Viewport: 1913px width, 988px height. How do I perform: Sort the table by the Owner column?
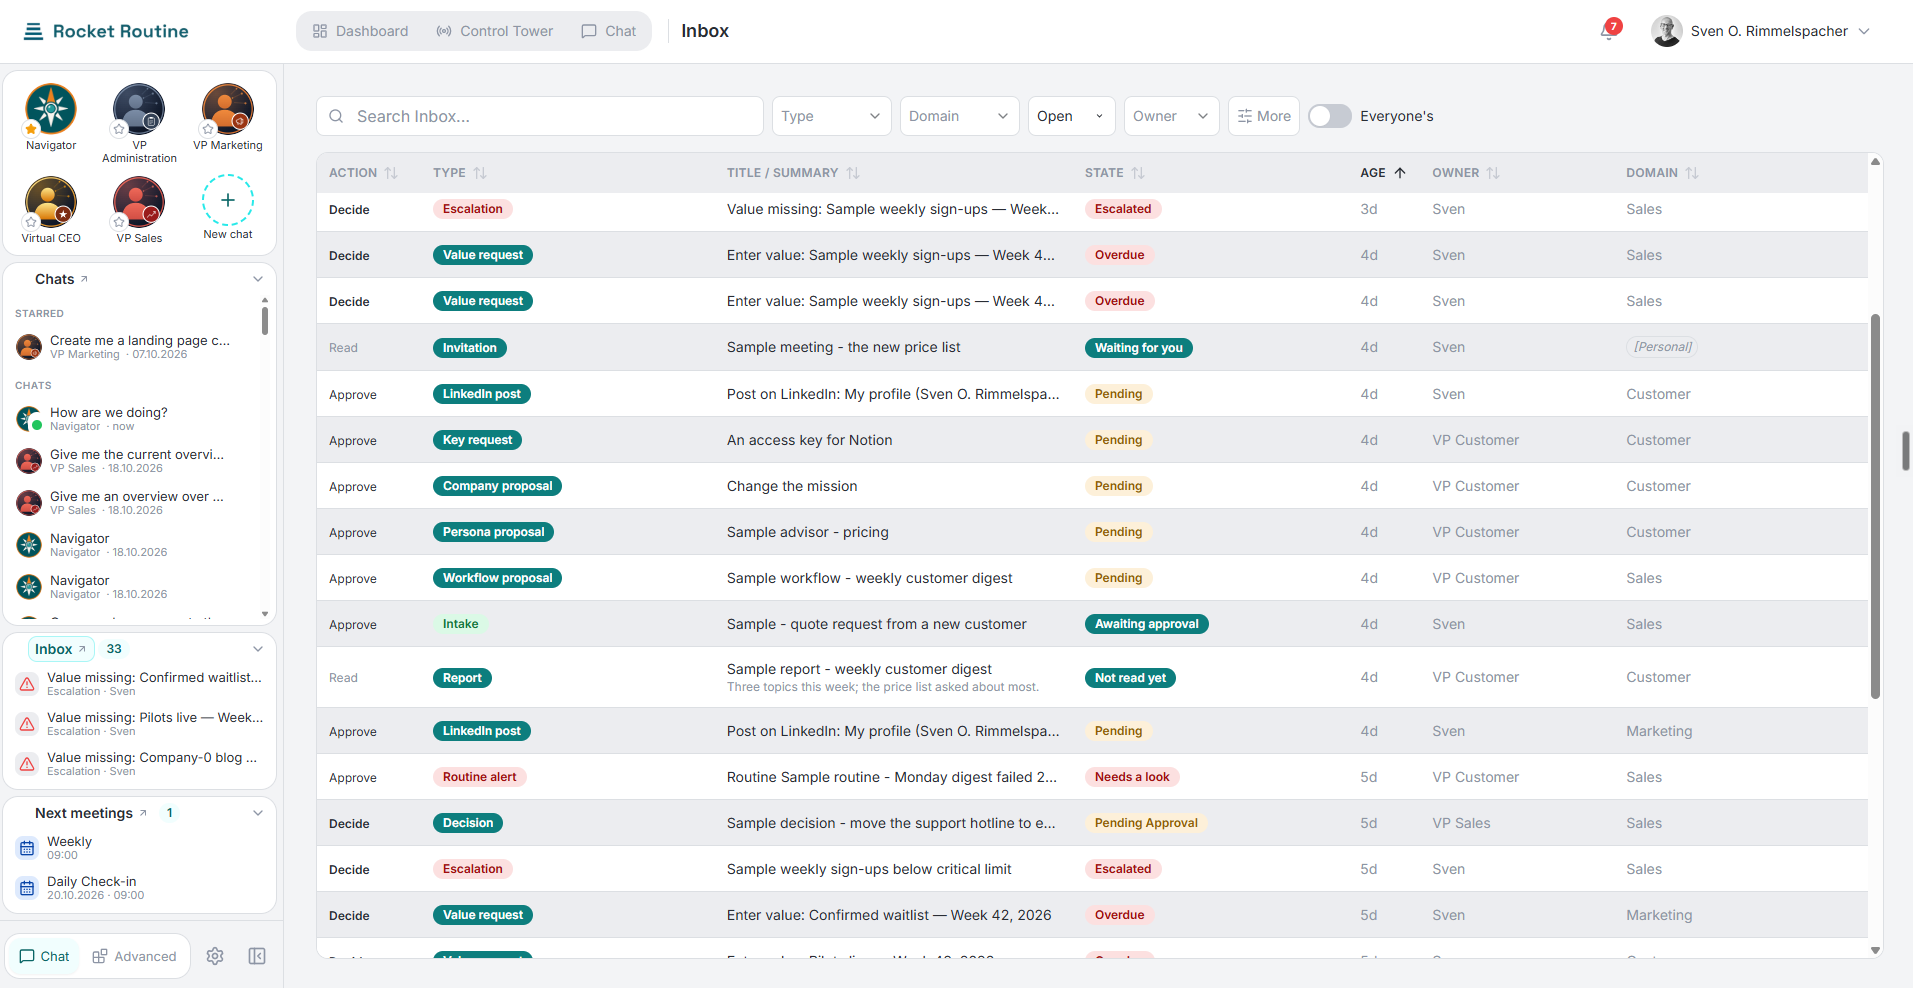(x=1493, y=173)
